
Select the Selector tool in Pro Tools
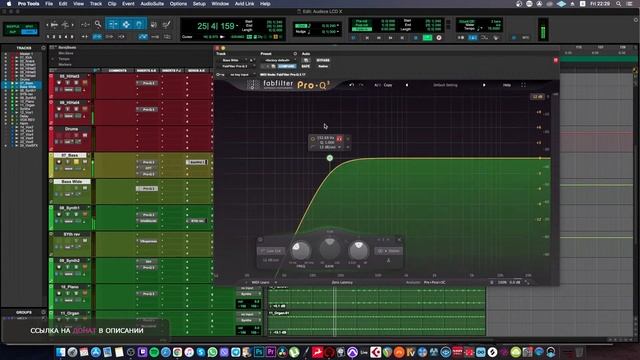[126, 24]
